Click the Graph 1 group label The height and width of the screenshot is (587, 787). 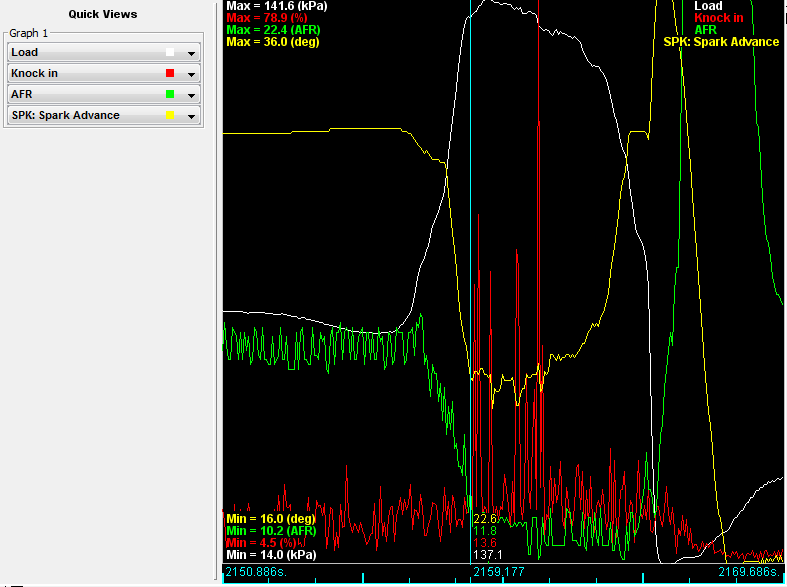(28, 33)
